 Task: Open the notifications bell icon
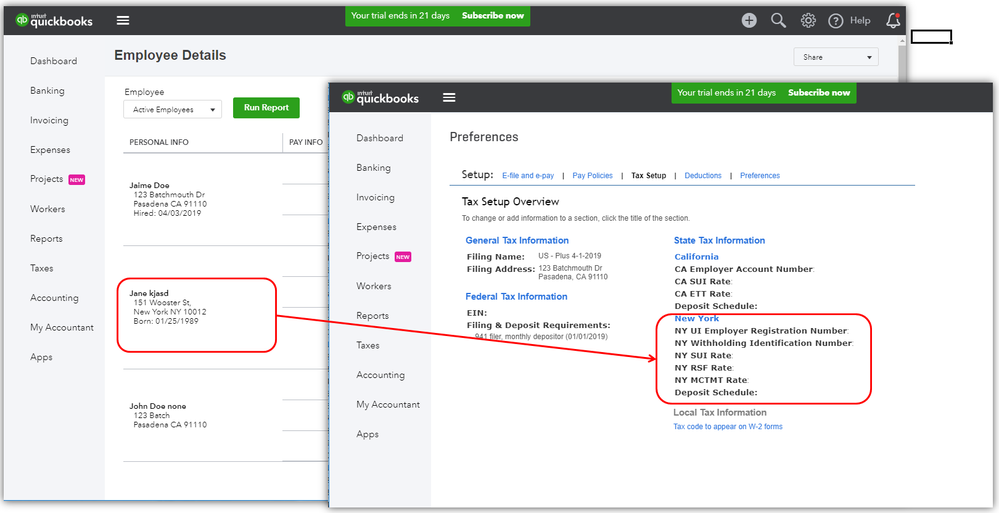893,20
